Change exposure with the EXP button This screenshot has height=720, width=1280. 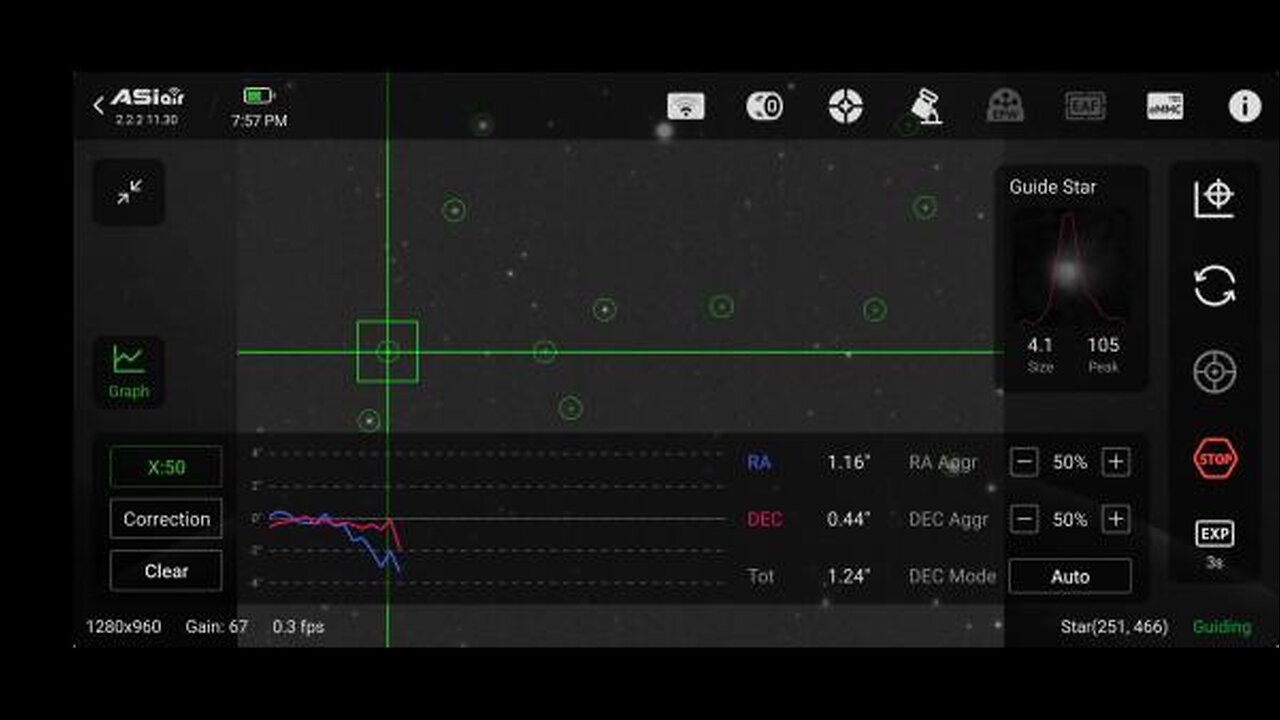pos(1215,544)
